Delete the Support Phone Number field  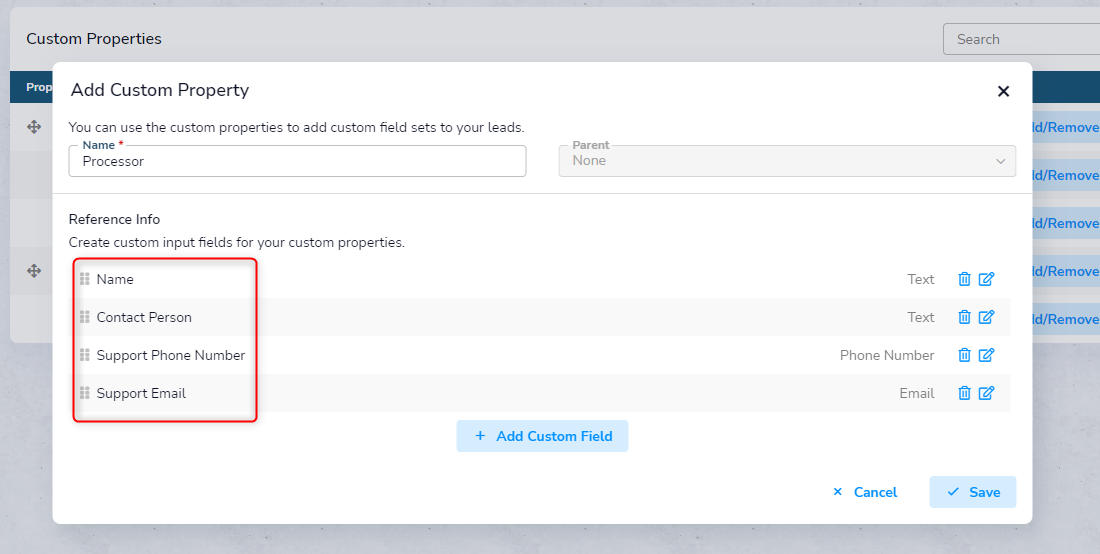point(964,355)
